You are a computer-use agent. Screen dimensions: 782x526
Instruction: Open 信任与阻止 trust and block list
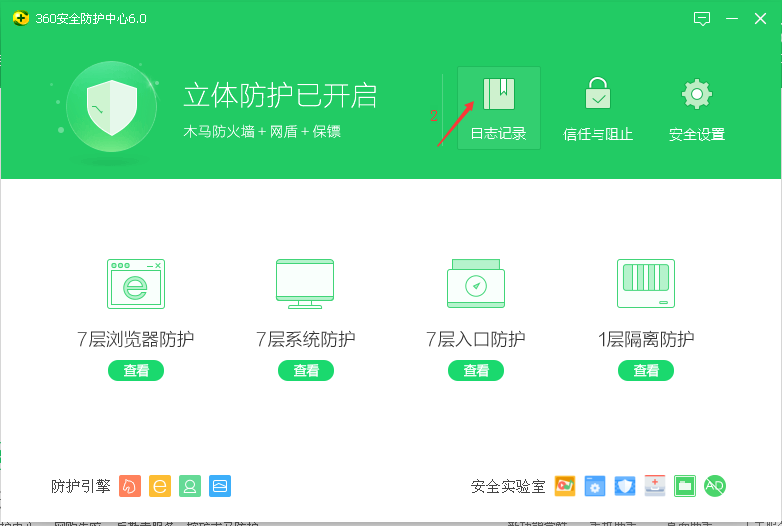coord(598,108)
